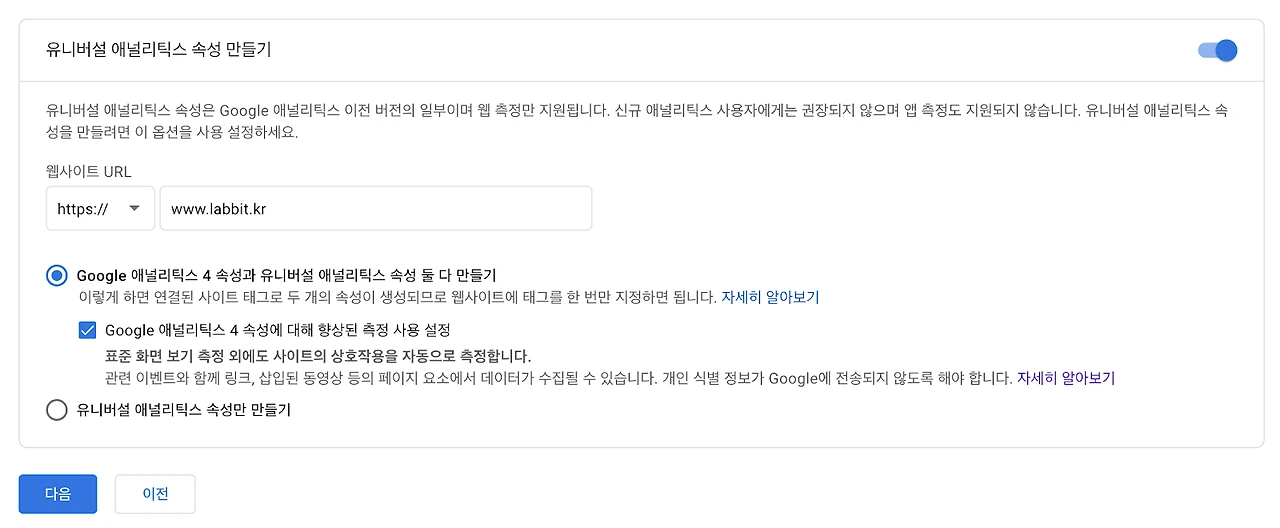Screen dimensions: 1280x528
Task: Click the '이전' button
Action: (155, 494)
